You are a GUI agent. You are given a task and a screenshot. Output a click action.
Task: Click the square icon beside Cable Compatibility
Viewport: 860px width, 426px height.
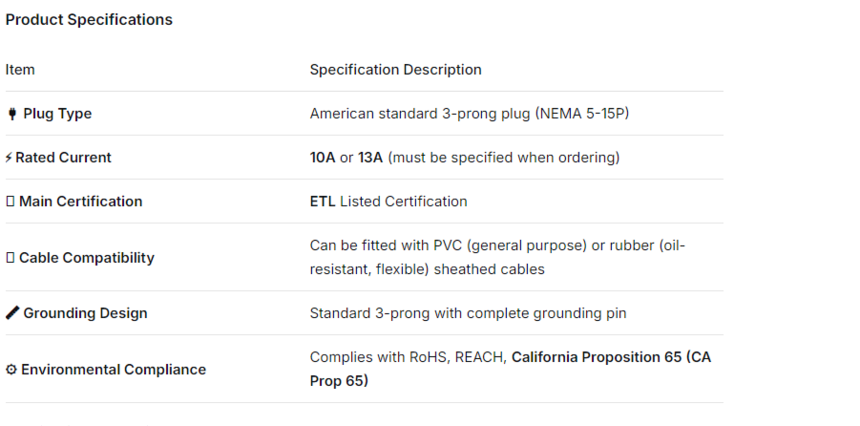point(10,258)
